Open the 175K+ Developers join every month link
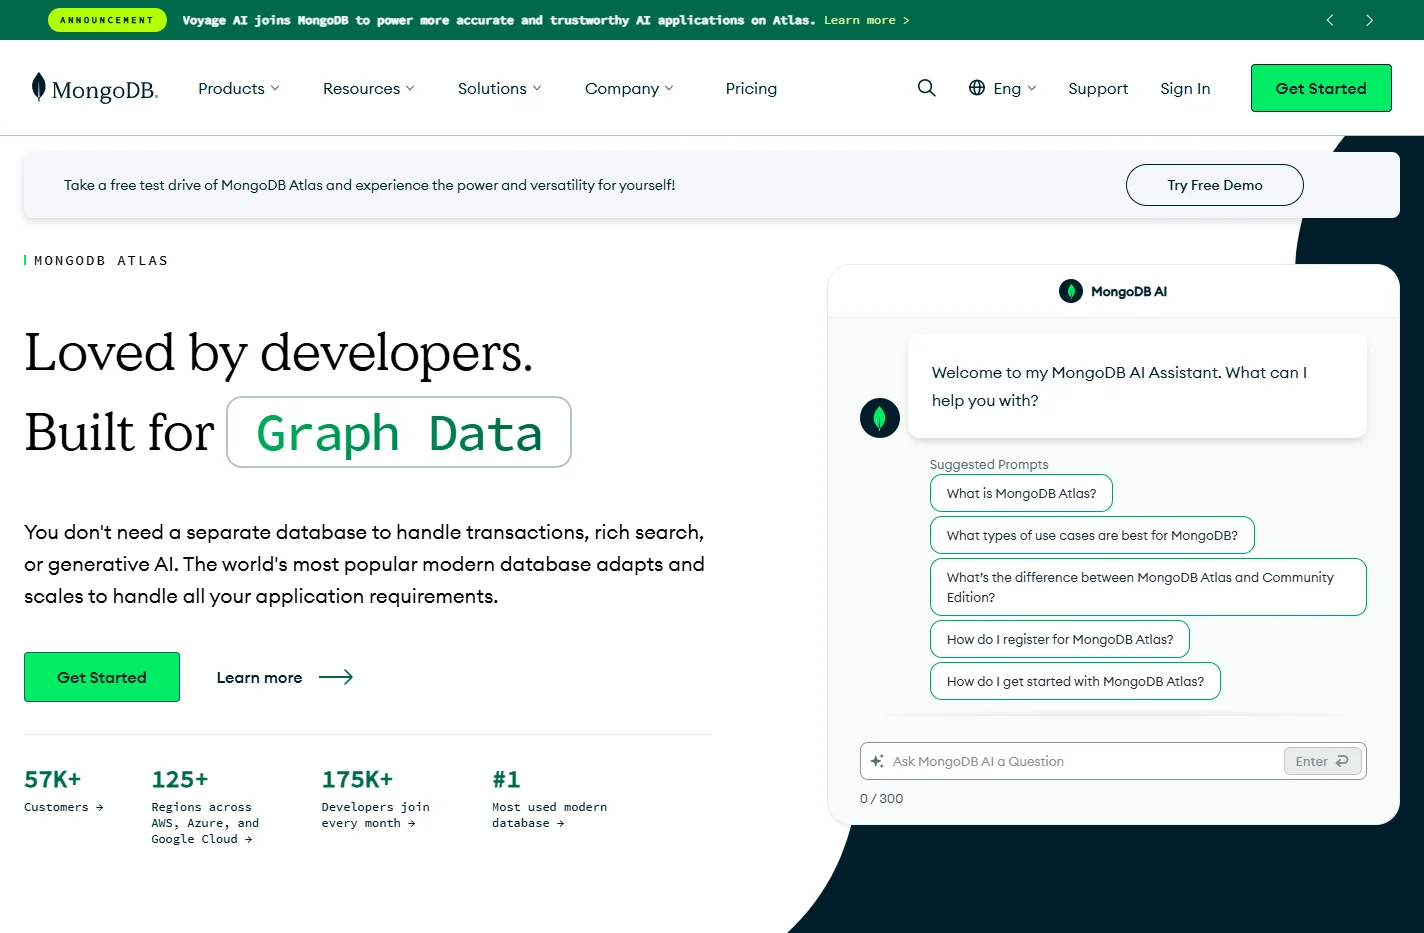The height and width of the screenshot is (933, 1424). click(x=375, y=798)
